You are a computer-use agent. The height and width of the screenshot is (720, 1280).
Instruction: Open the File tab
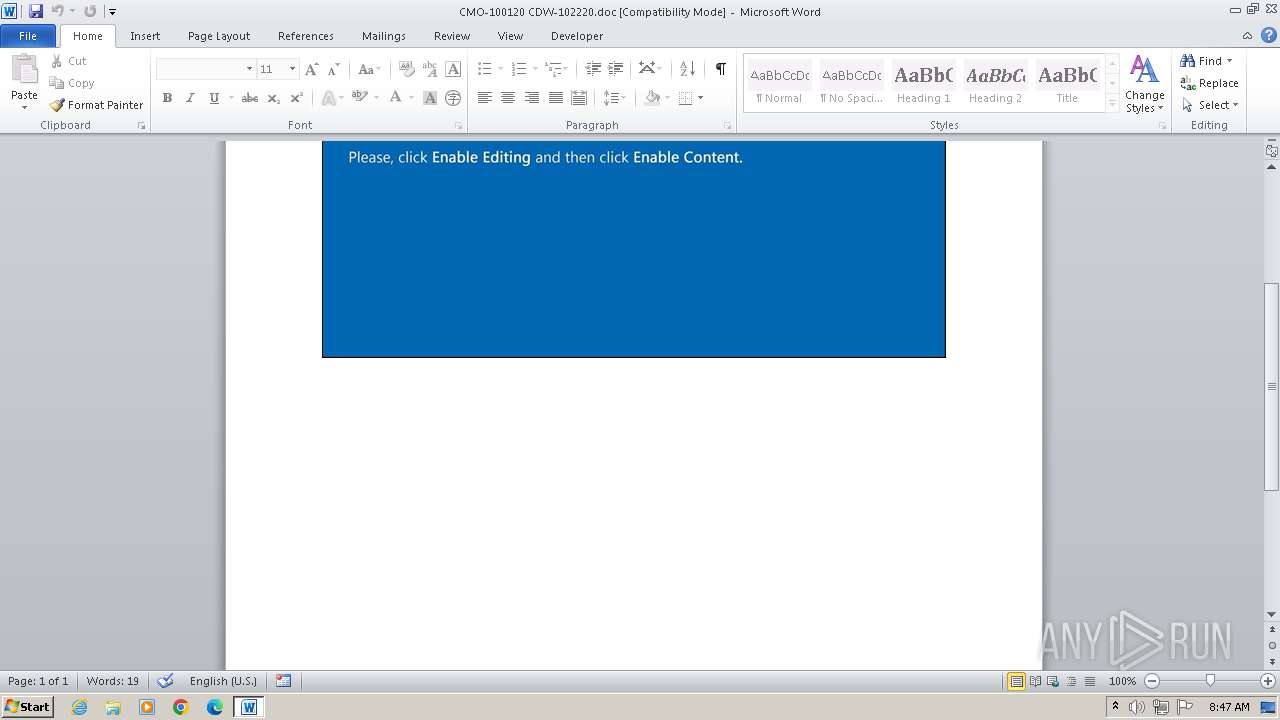coord(28,36)
